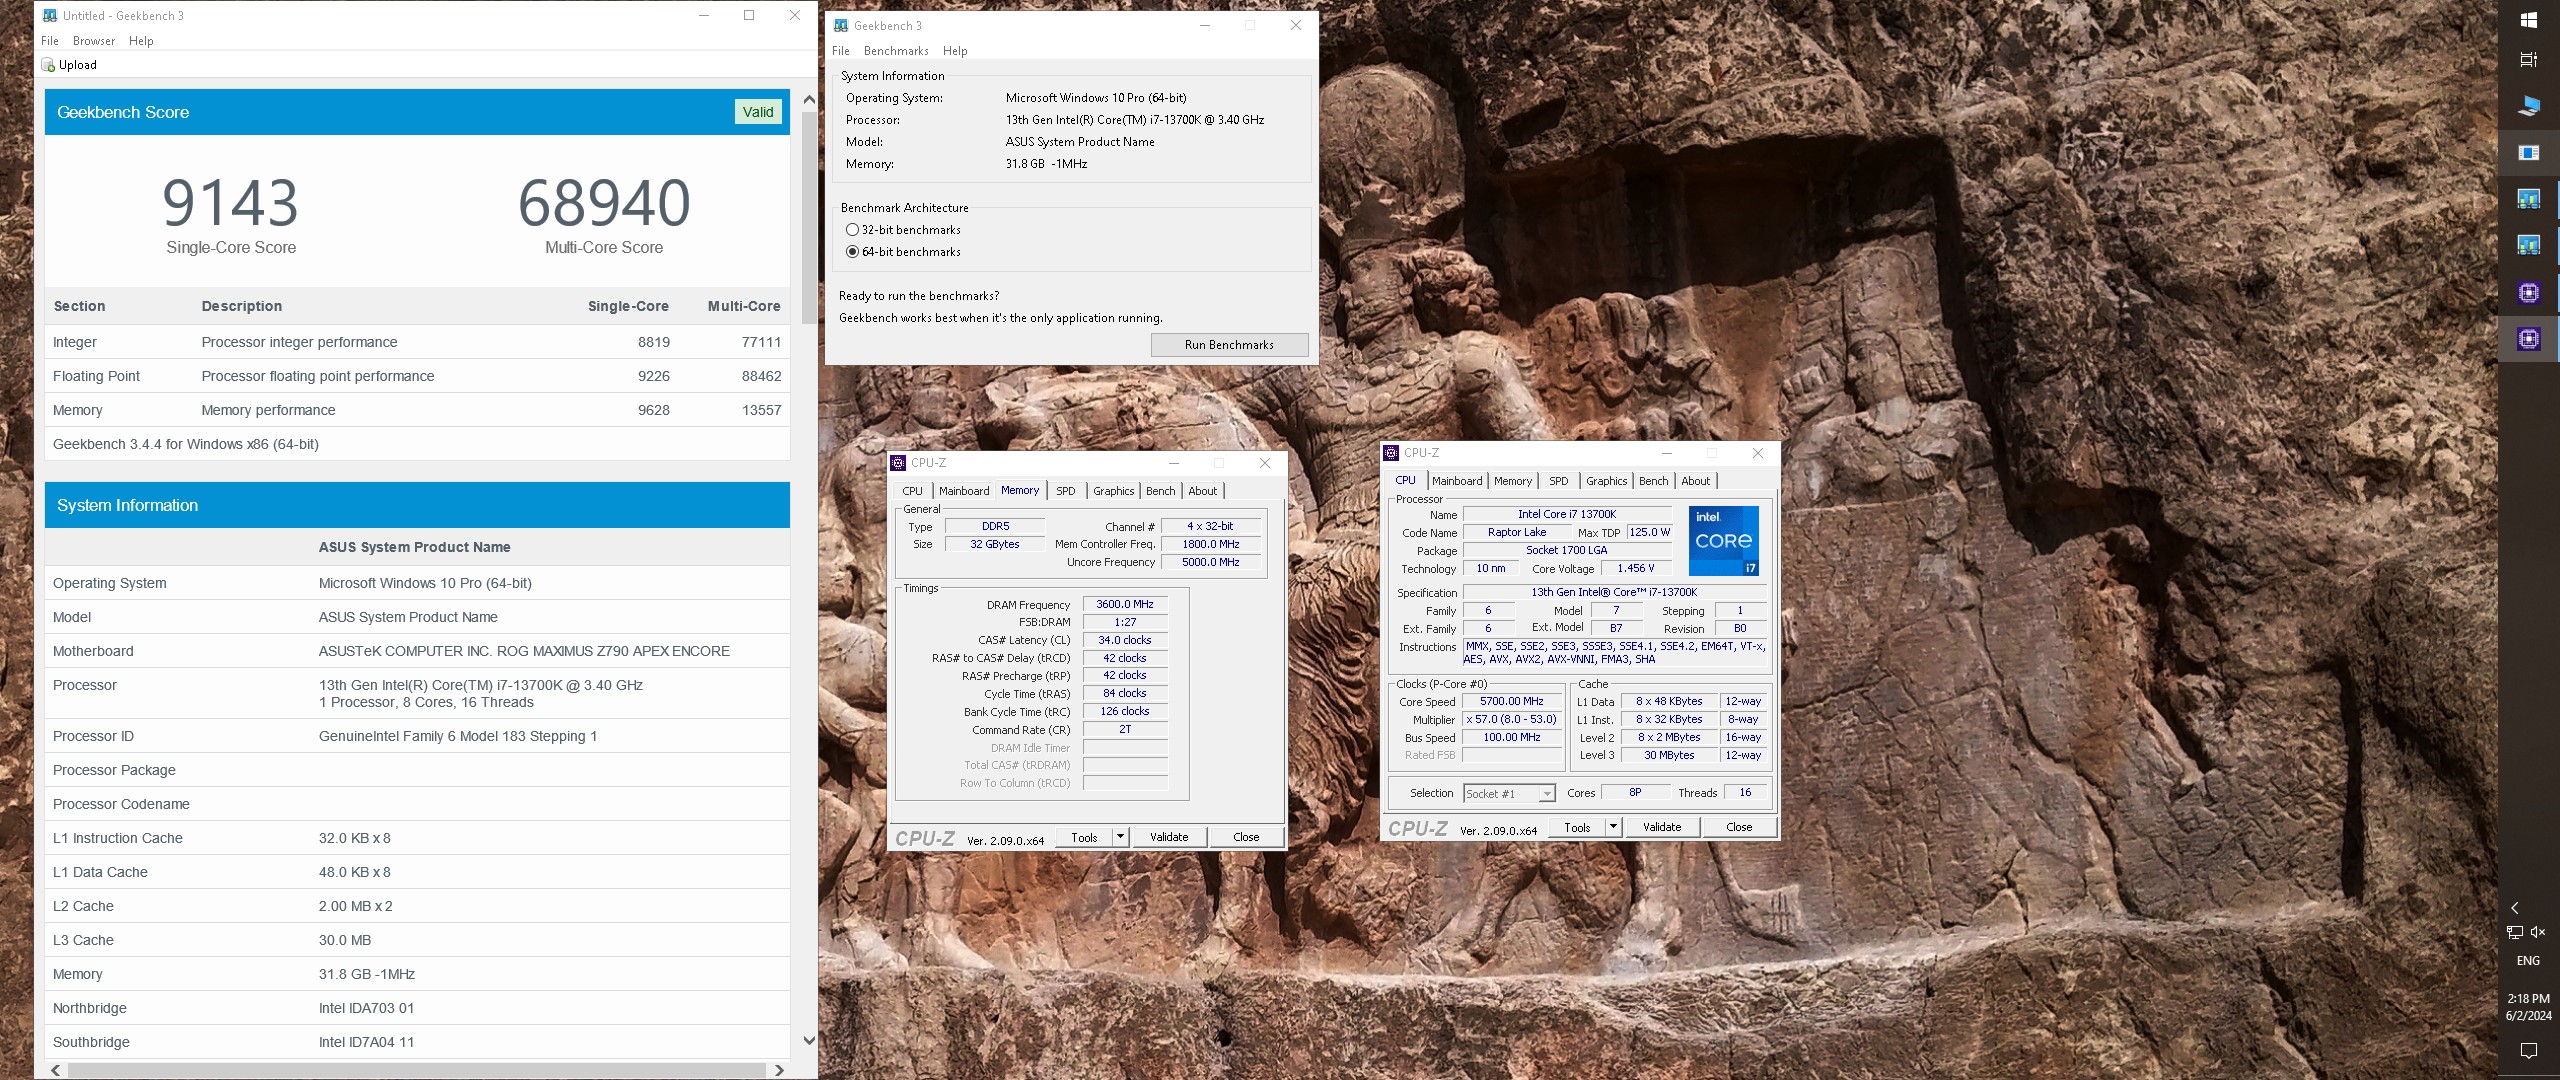
Task: Switch to the SPD tab in the Memory CPU-Z window
Action: tap(1066, 491)
